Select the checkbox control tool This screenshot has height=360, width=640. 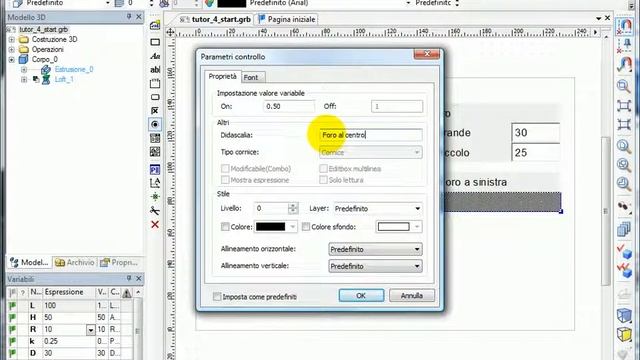(155, 111)
